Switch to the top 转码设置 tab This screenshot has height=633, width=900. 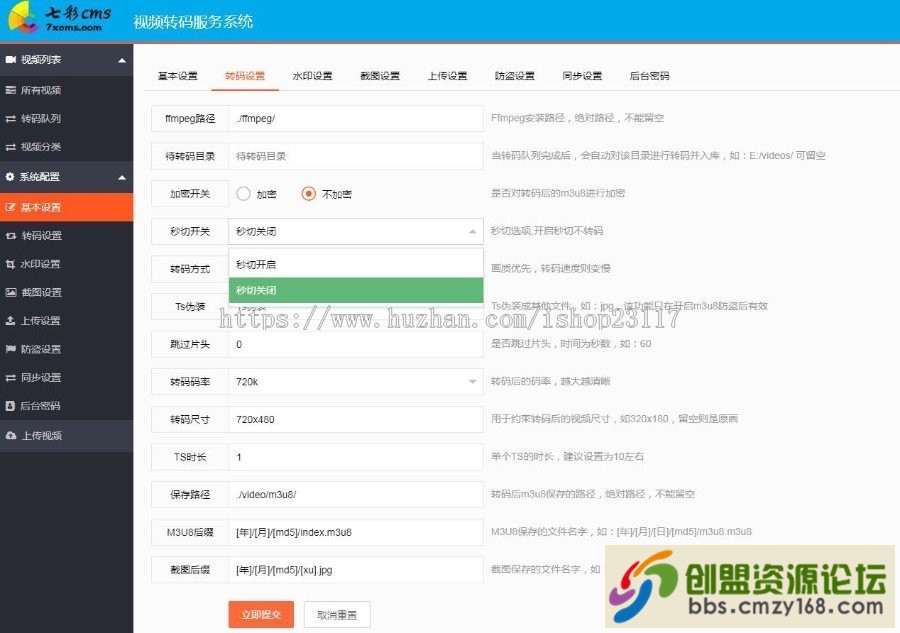245,76
